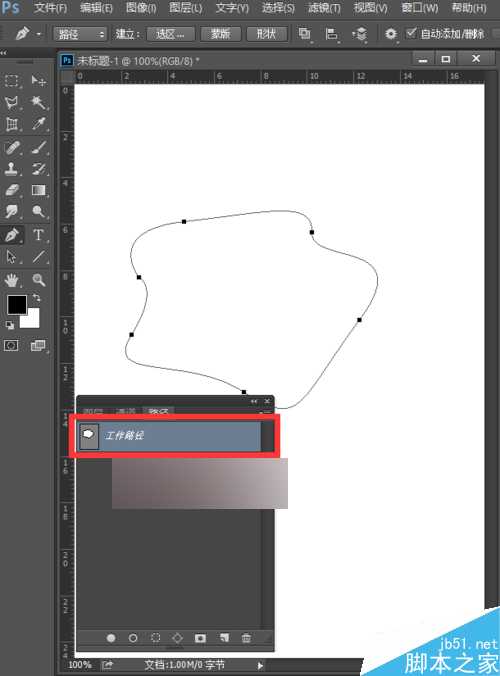Select the Gradient tool
This screenshot has width=500, height=676.
click(38, 190)
